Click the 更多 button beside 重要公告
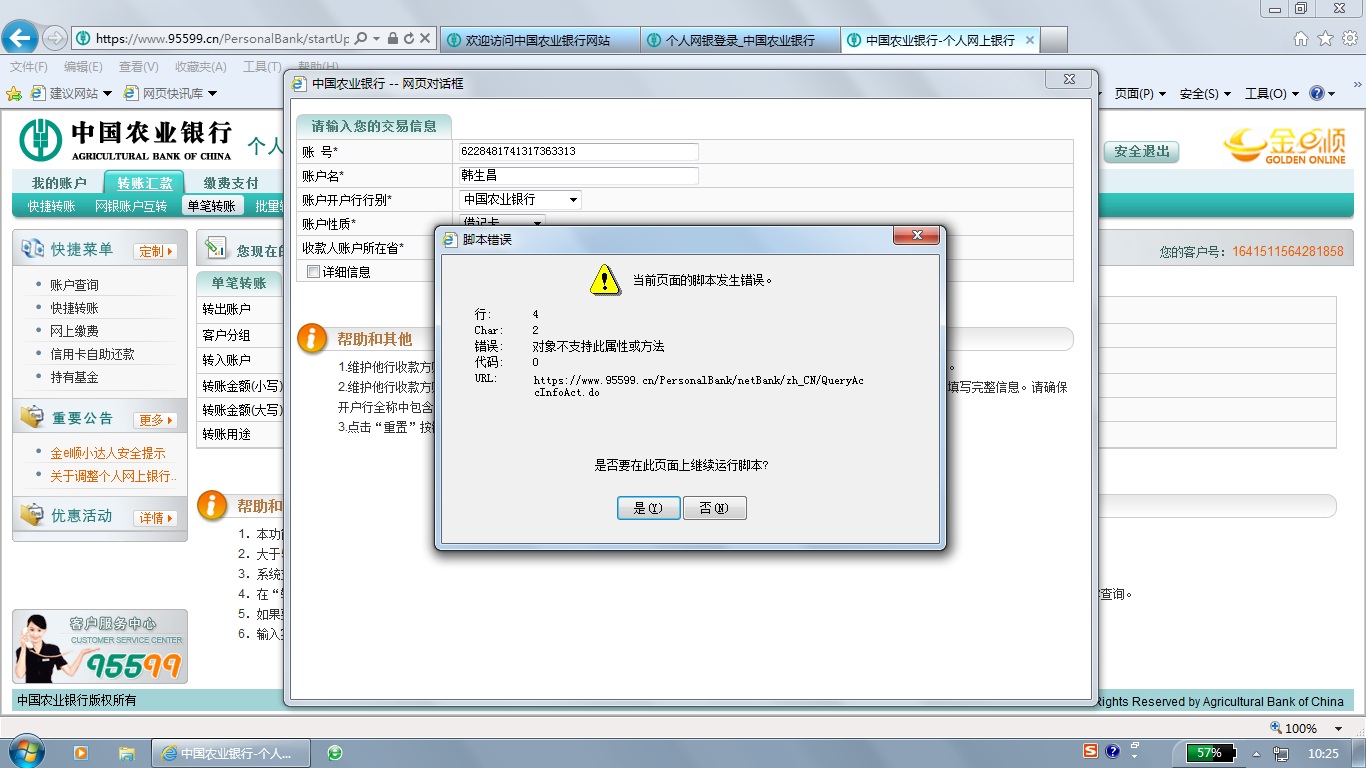Image resolution: width=1366 pixels, height=768 pixels. point(157,420)
